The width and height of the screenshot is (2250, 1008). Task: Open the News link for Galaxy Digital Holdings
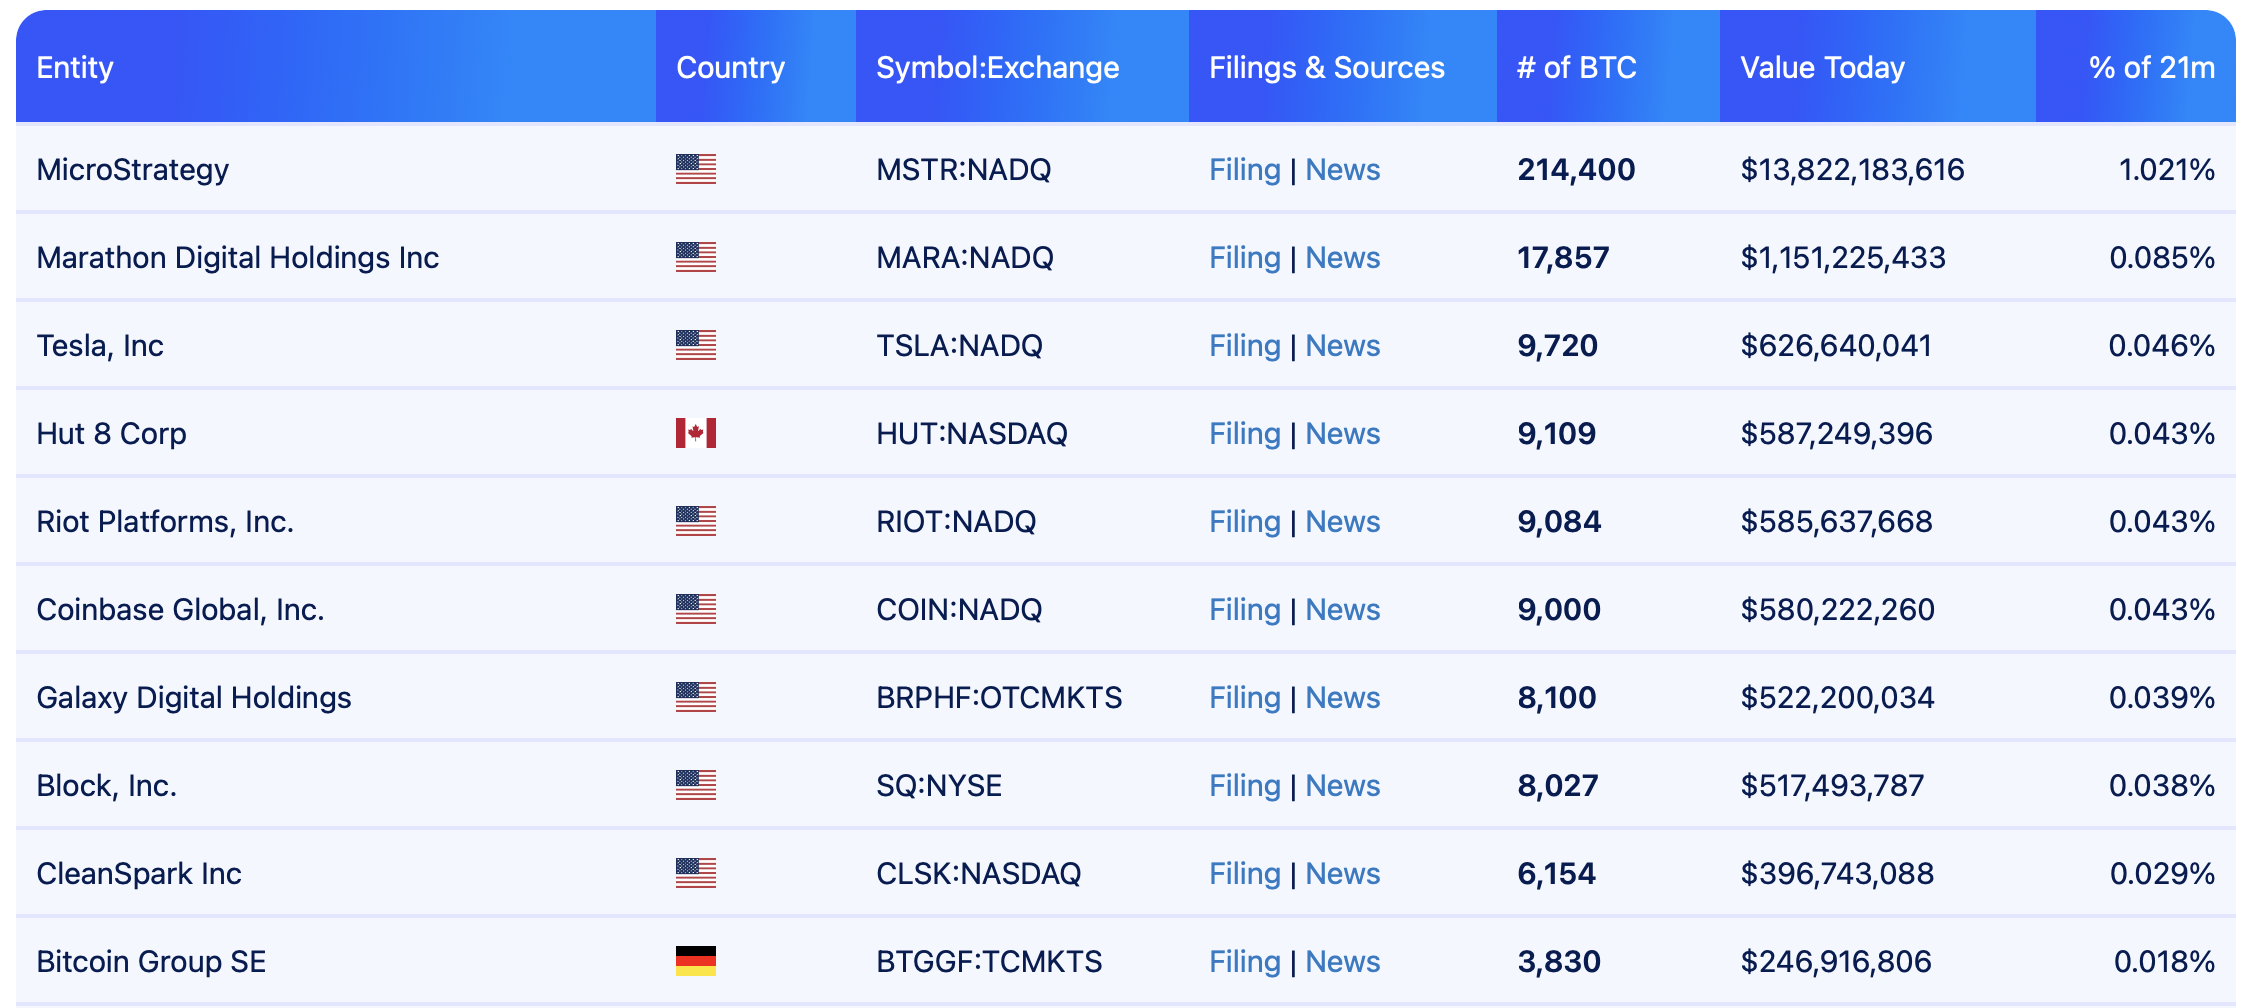click(1342, 697)
